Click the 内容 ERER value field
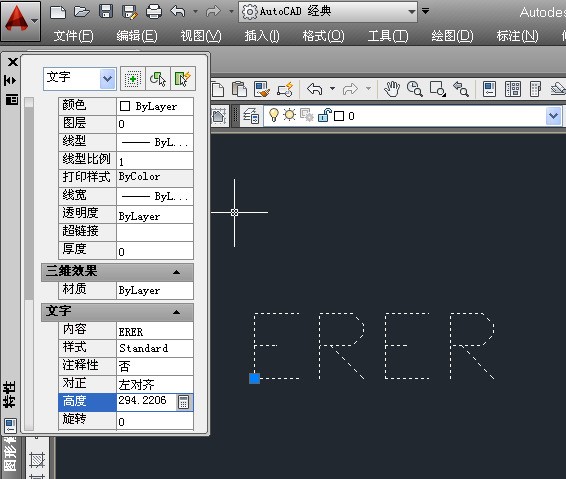This screenshot has width=566, height=479. [x=155, y=330]
